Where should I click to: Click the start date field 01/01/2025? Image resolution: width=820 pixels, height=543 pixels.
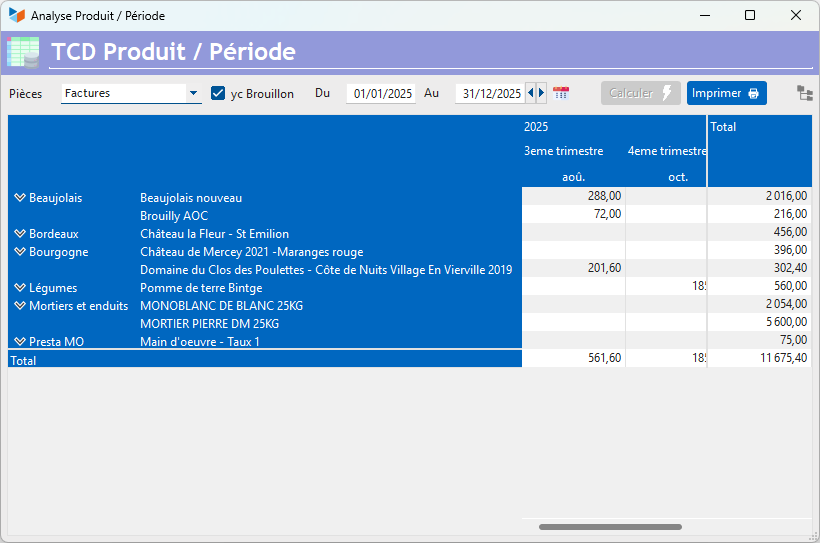(382, 93)
